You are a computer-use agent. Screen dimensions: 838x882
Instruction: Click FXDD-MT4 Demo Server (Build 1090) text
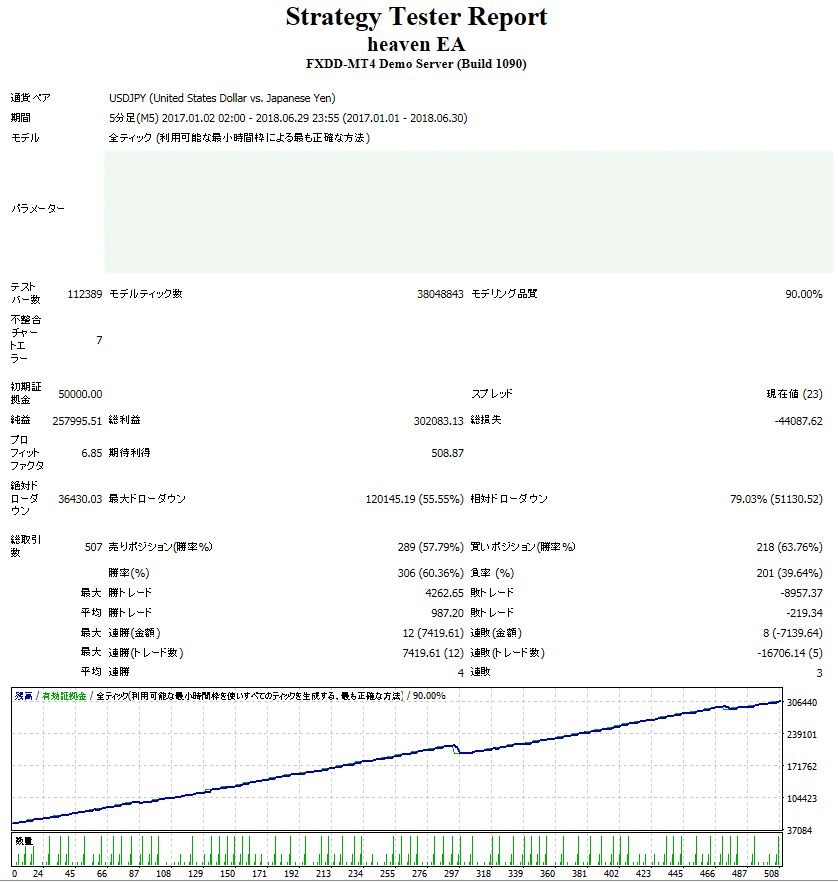point(416,64)
